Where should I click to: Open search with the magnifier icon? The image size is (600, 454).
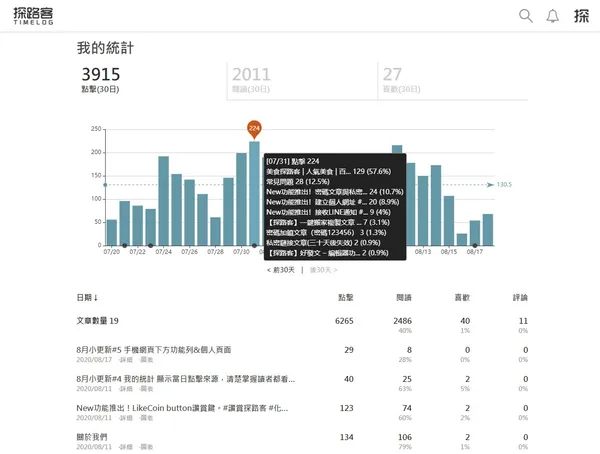[526, 16]
